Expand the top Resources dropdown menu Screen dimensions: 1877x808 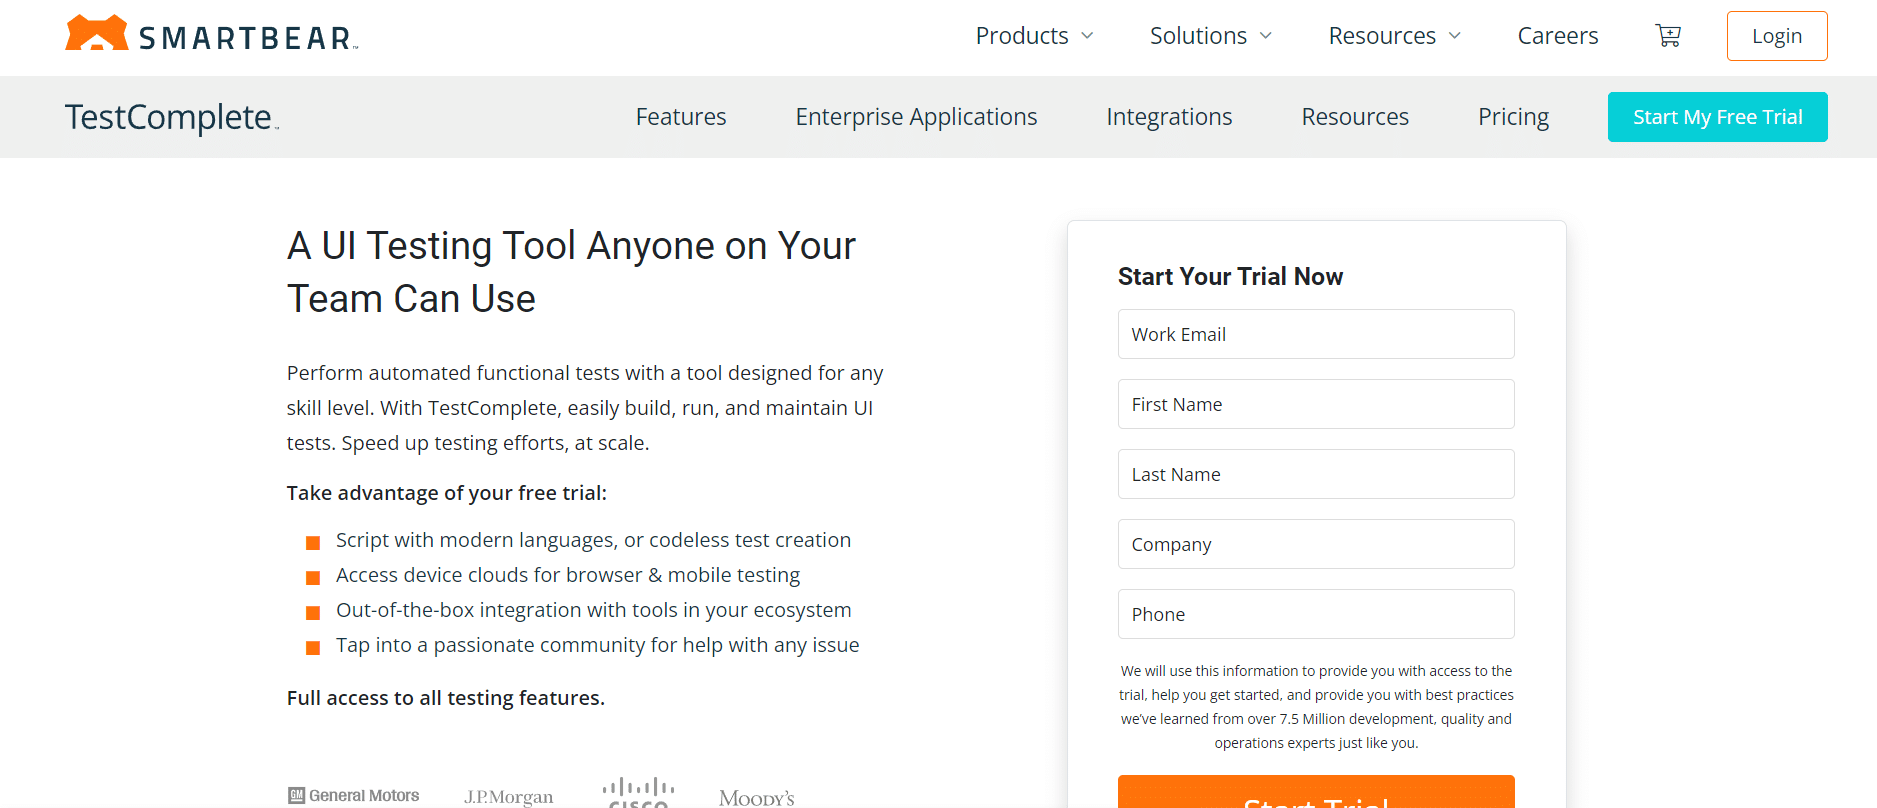pos(1394,36)
